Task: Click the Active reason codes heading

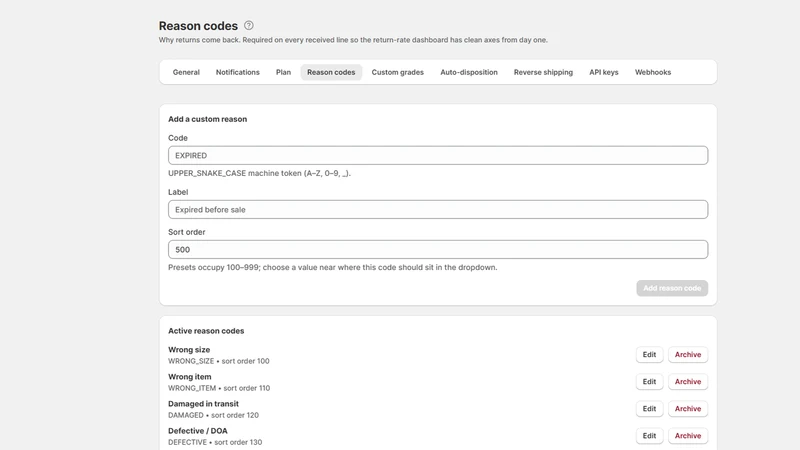Action: point(206,331)
